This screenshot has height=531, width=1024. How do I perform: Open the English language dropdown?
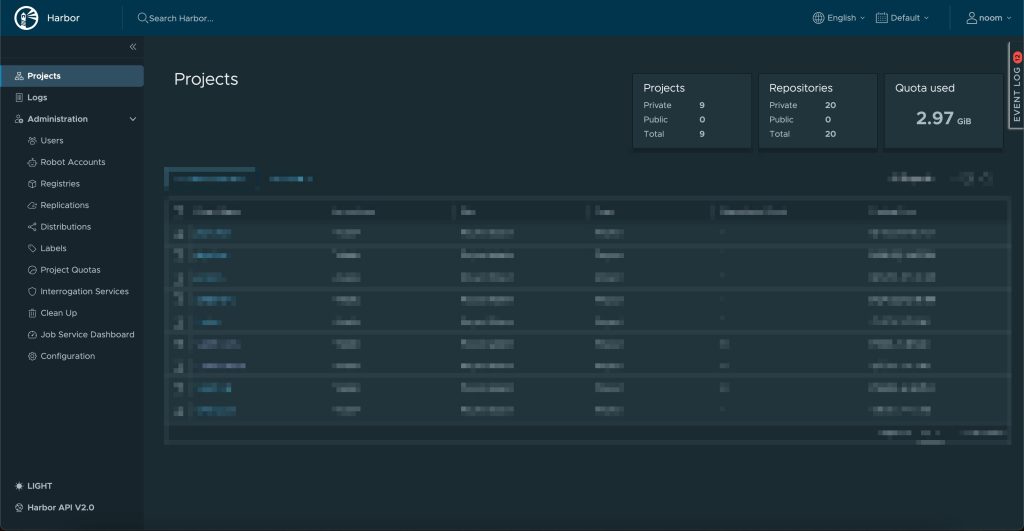click(839, 18)
